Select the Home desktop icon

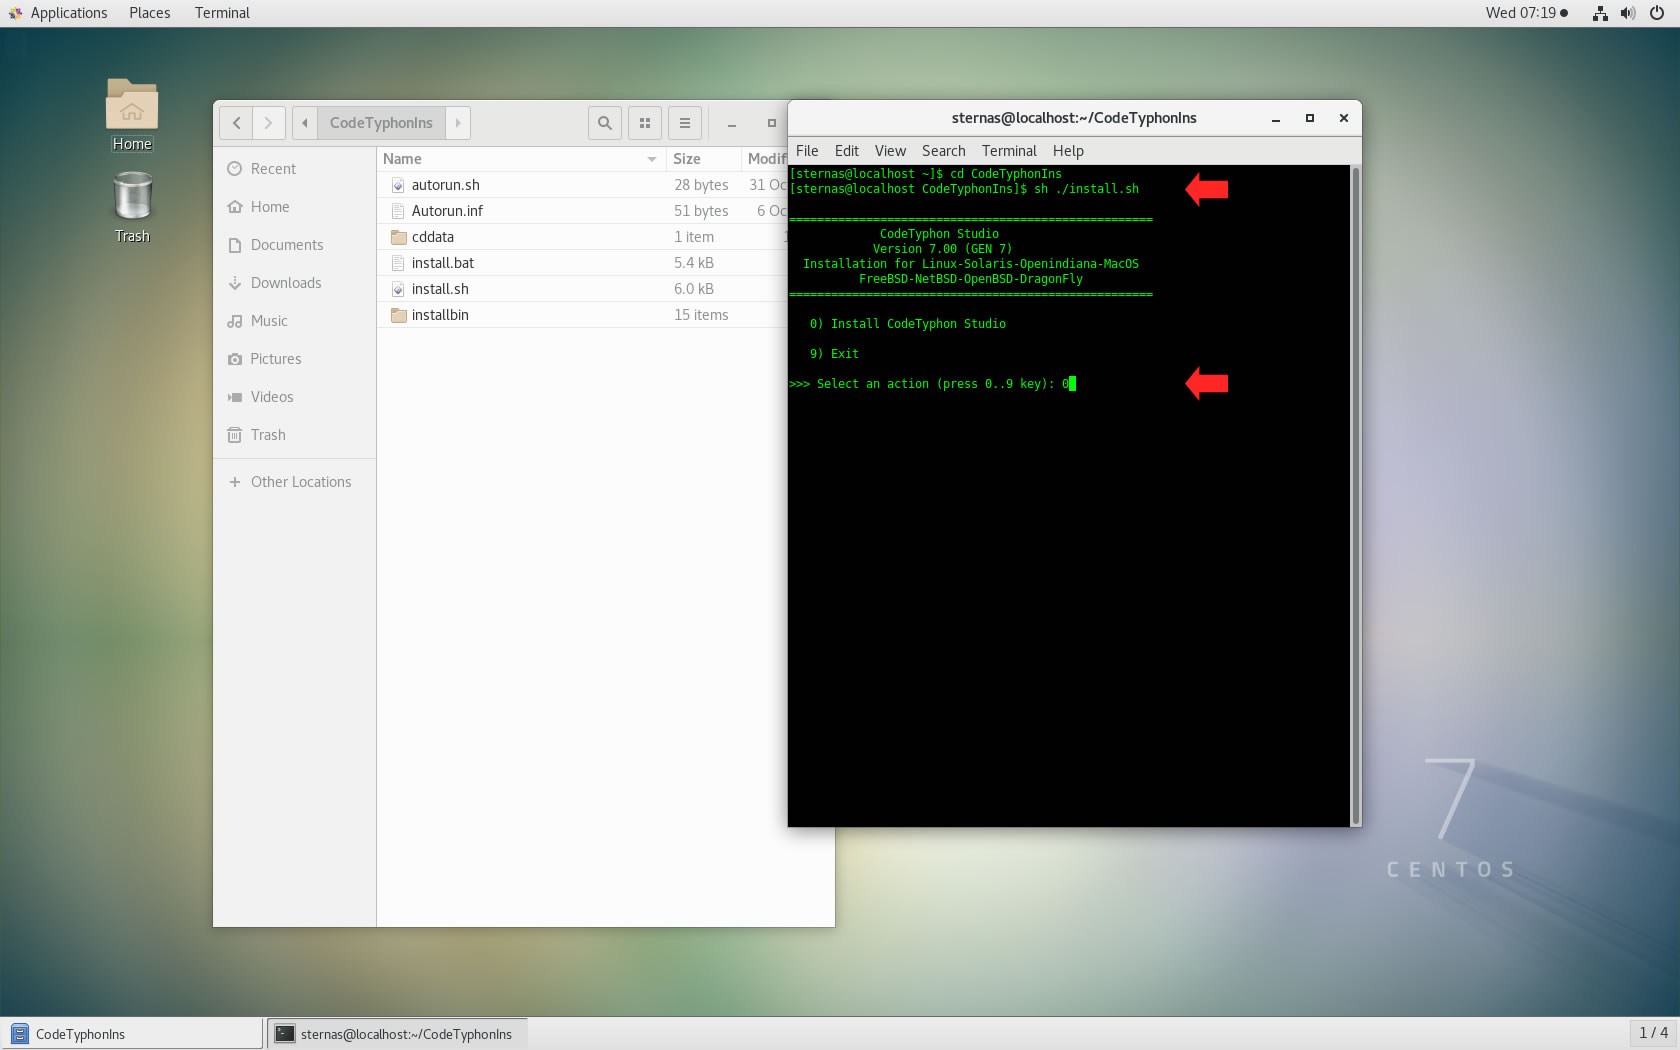132,115
